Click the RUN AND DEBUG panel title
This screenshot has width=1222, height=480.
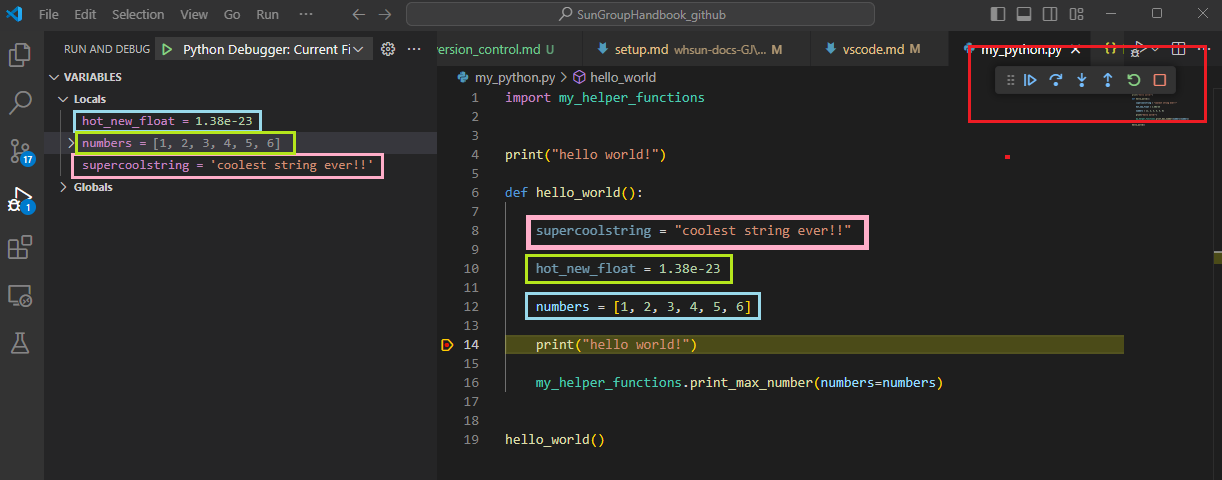tap(106, 49)
